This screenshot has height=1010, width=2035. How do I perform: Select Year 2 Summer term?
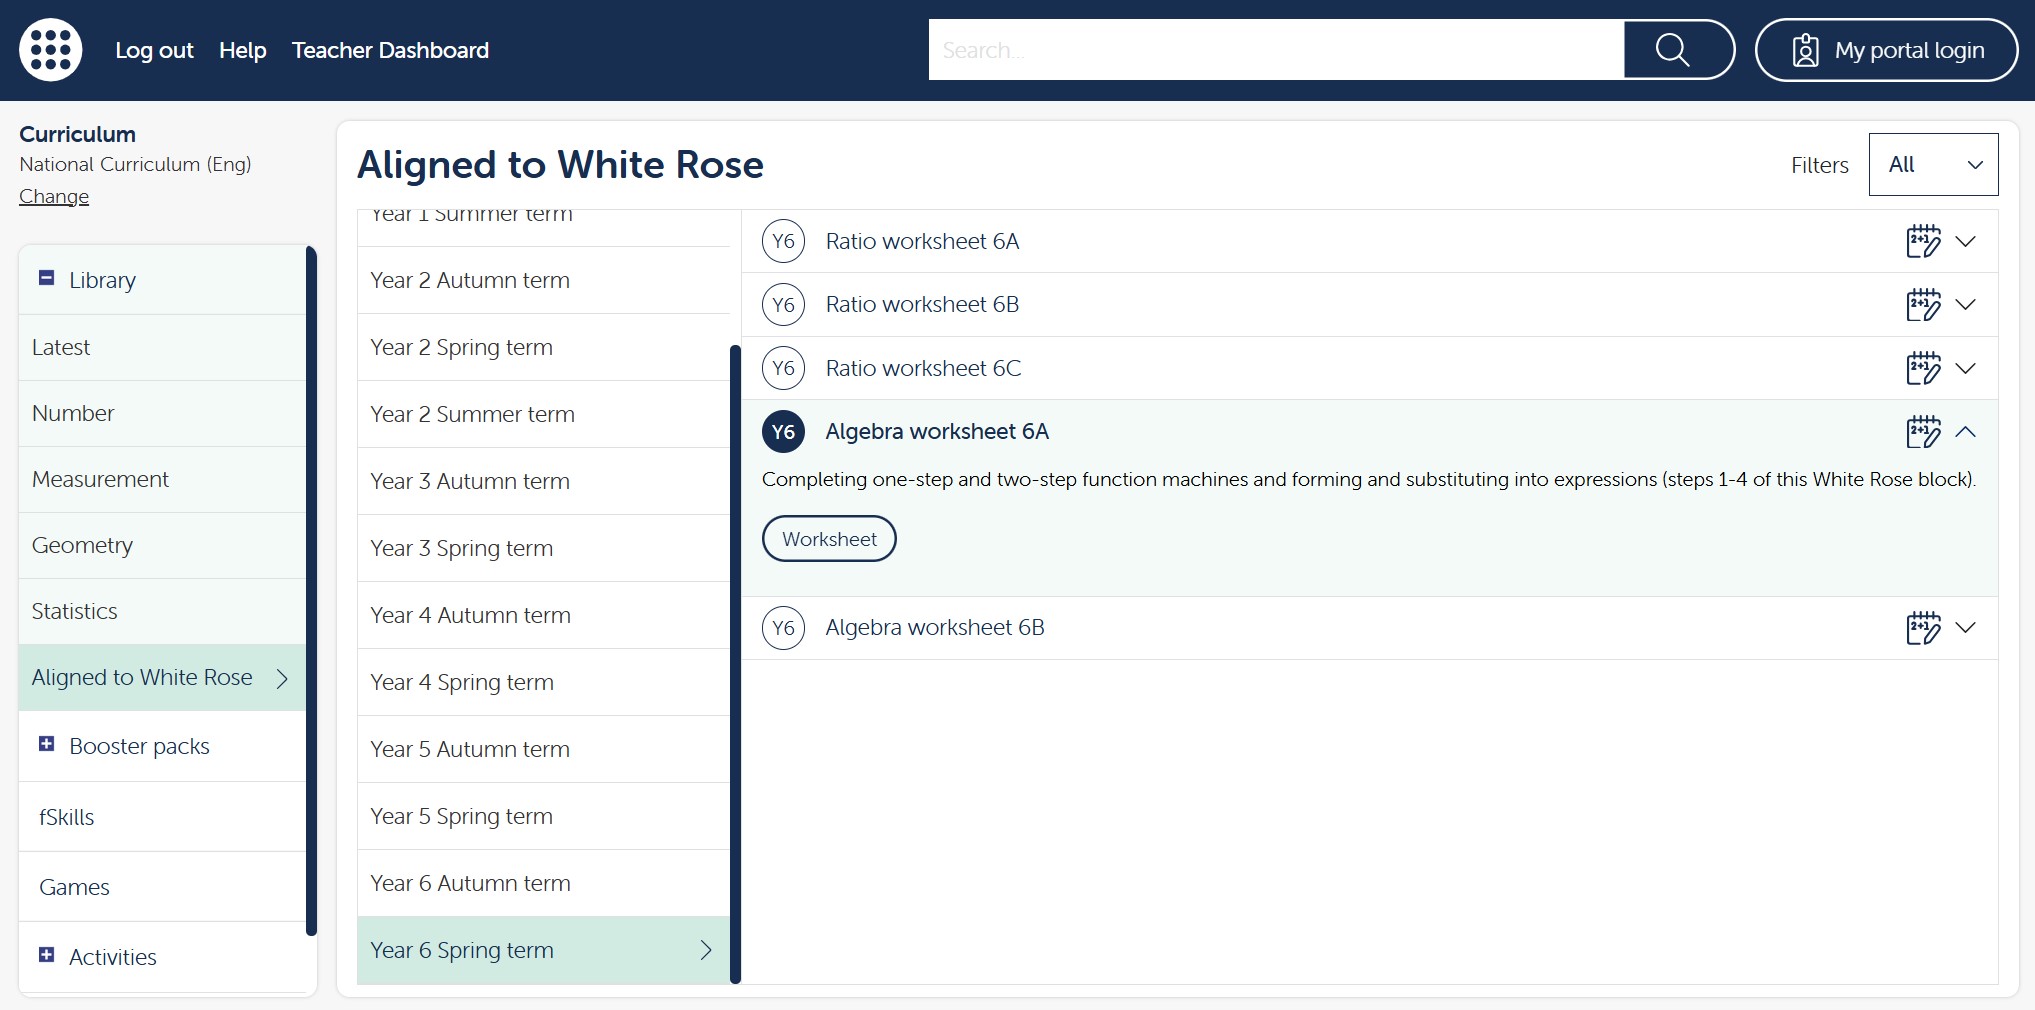coord(544,414)
